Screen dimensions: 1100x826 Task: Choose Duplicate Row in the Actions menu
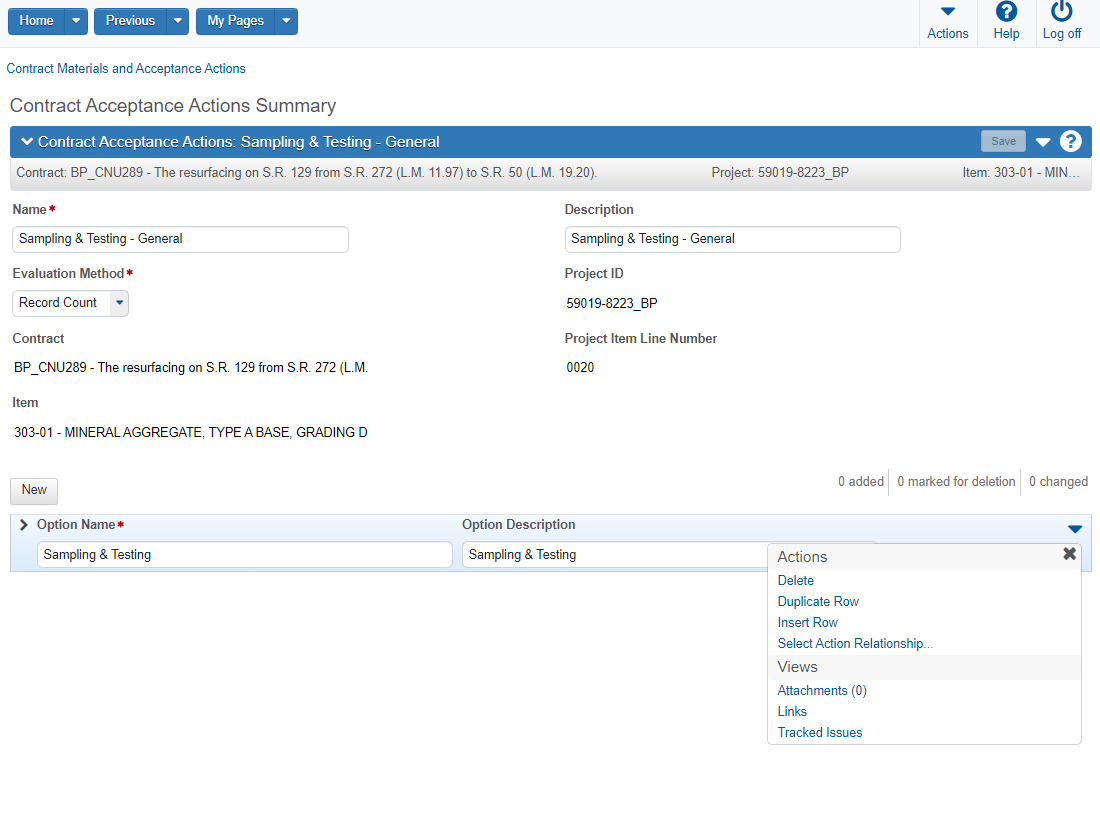pos(818,602)
